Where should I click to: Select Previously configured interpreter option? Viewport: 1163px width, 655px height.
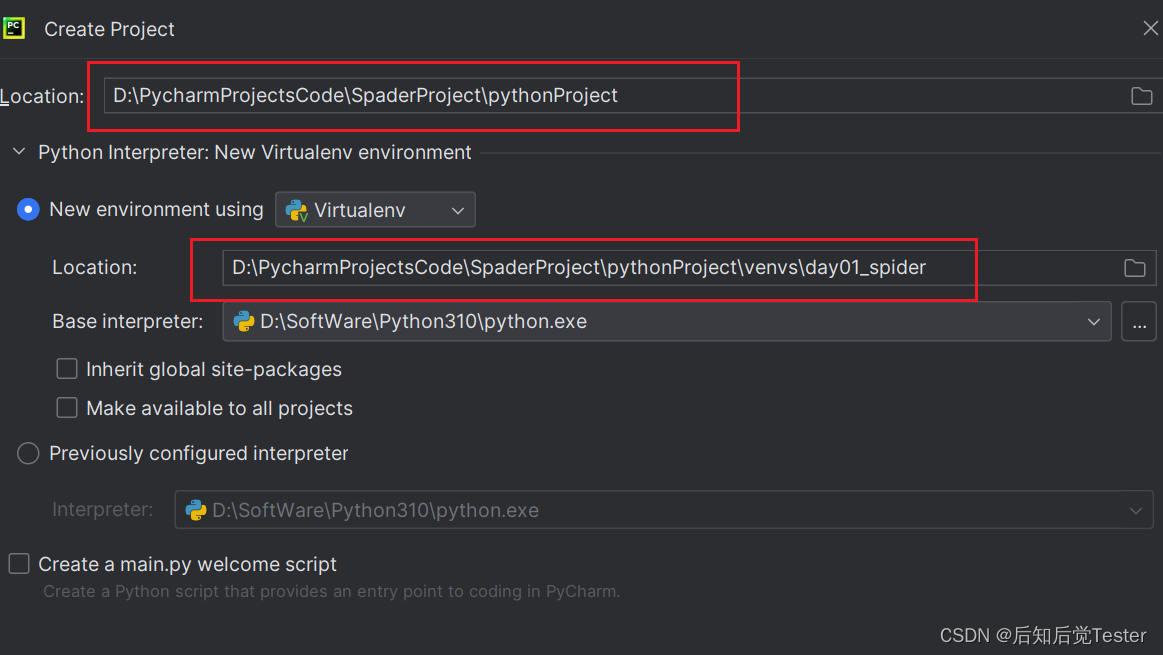click(x=27, y=453)
